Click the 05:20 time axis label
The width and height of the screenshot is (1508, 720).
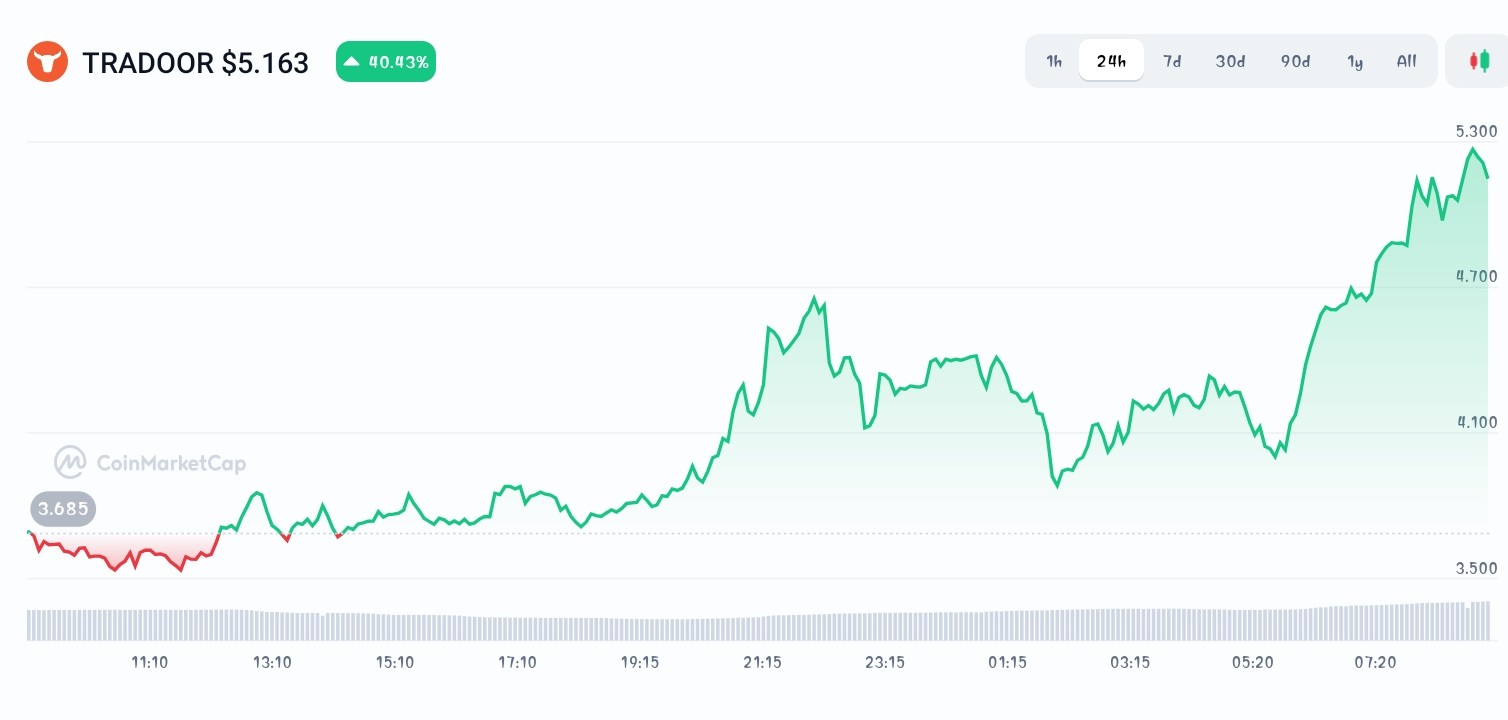coord(1252,662)
